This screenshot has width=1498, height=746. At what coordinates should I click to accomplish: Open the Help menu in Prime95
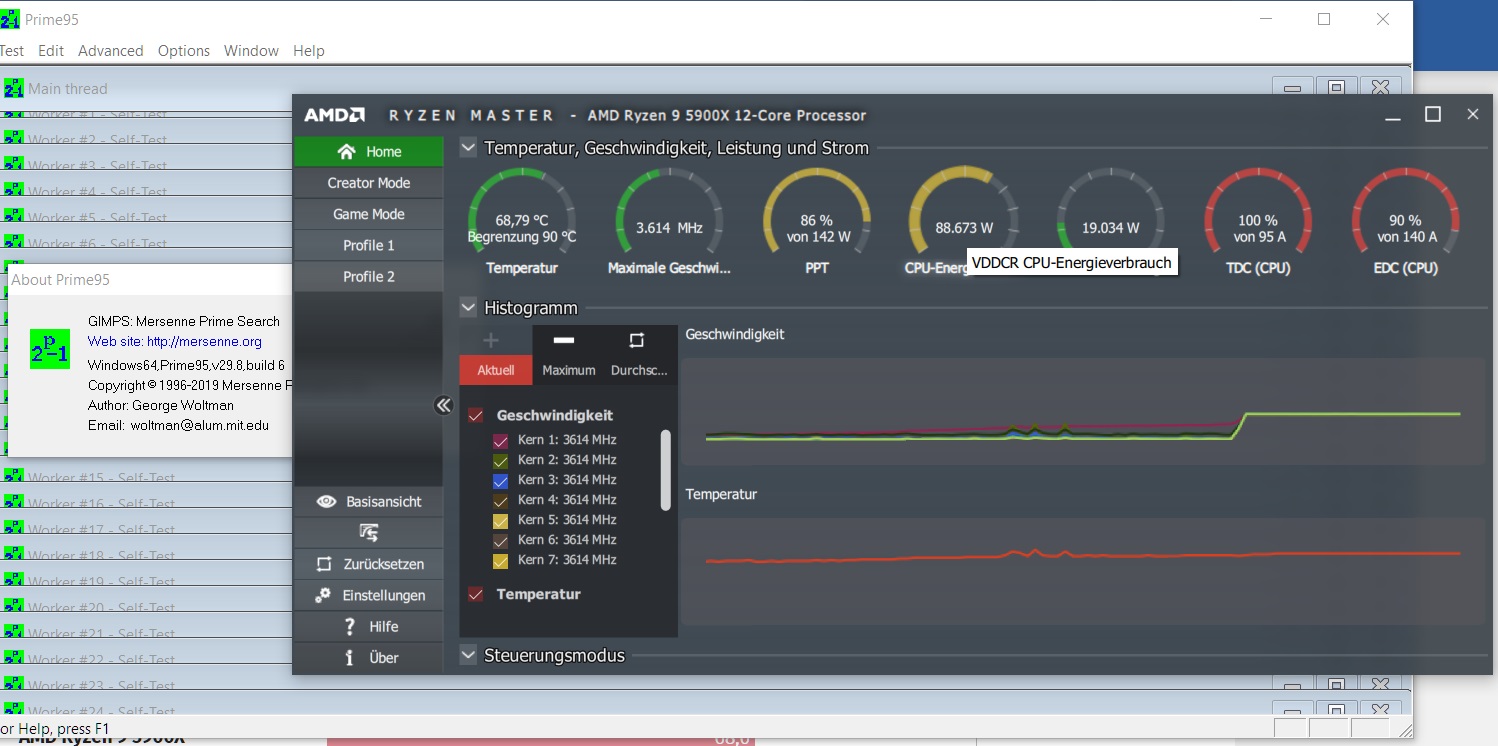309,51
